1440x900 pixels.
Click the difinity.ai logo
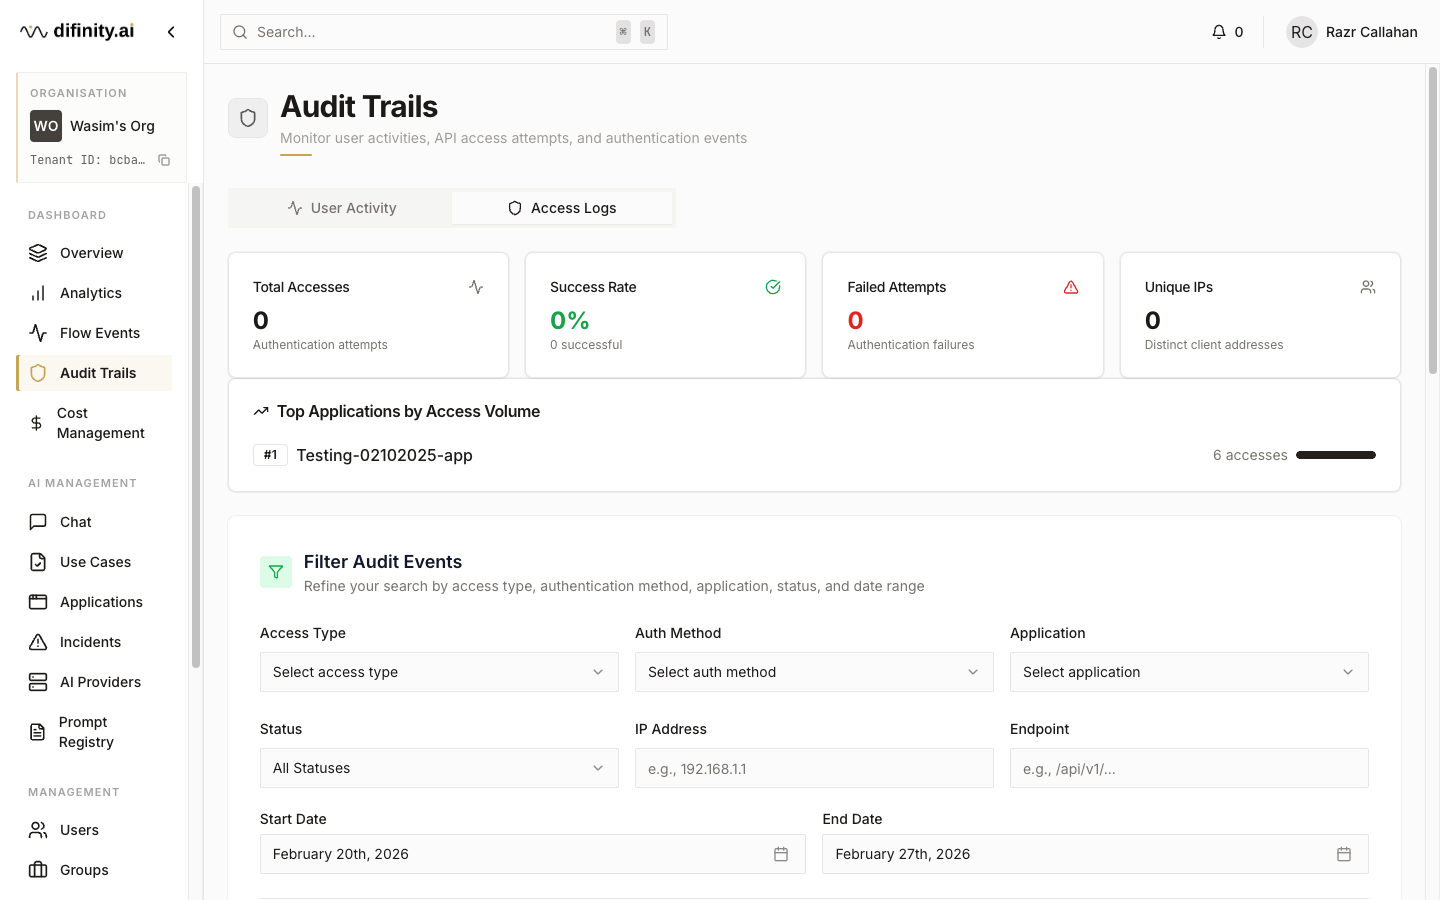point(77,31)
